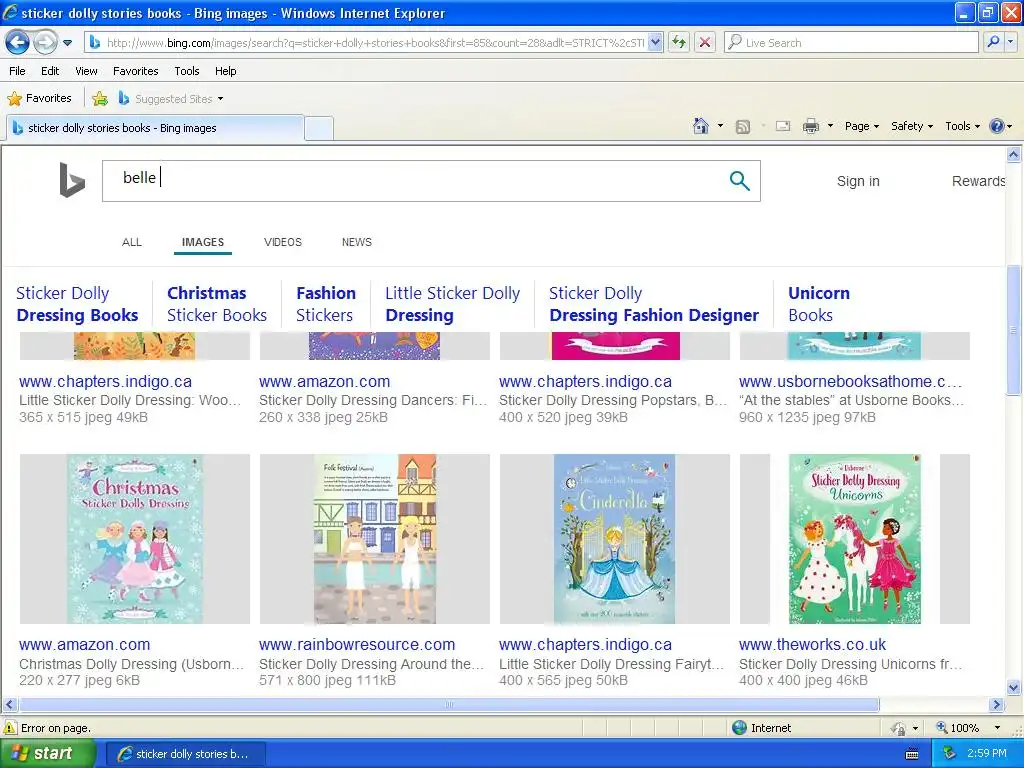Expand the Home button dropdown arrow

[x=720, y=126]
